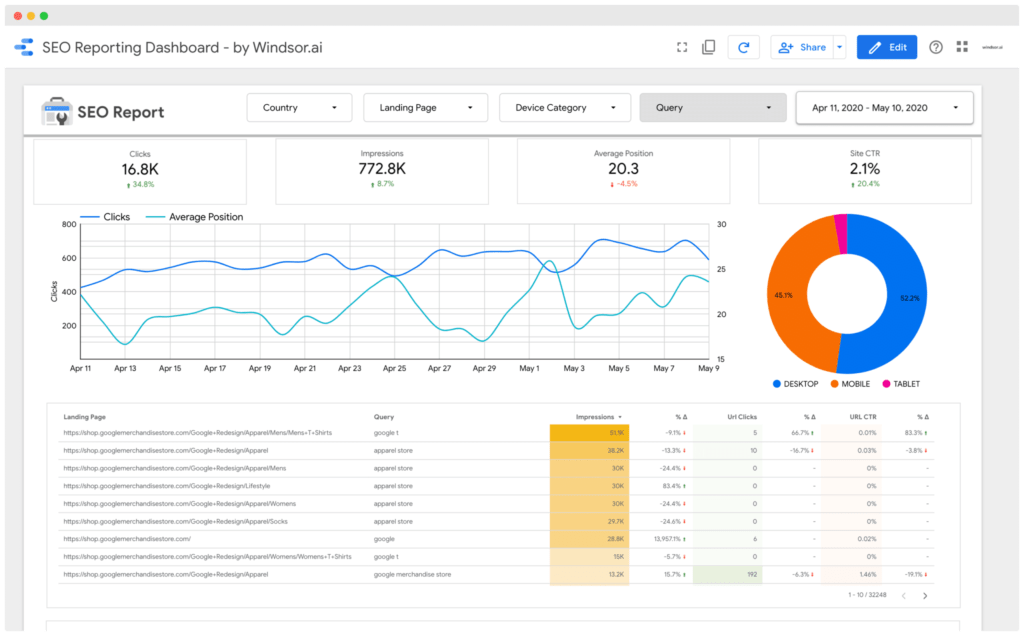Toggle MOBILE legend item in donut chart

click(x=849, y=384)
